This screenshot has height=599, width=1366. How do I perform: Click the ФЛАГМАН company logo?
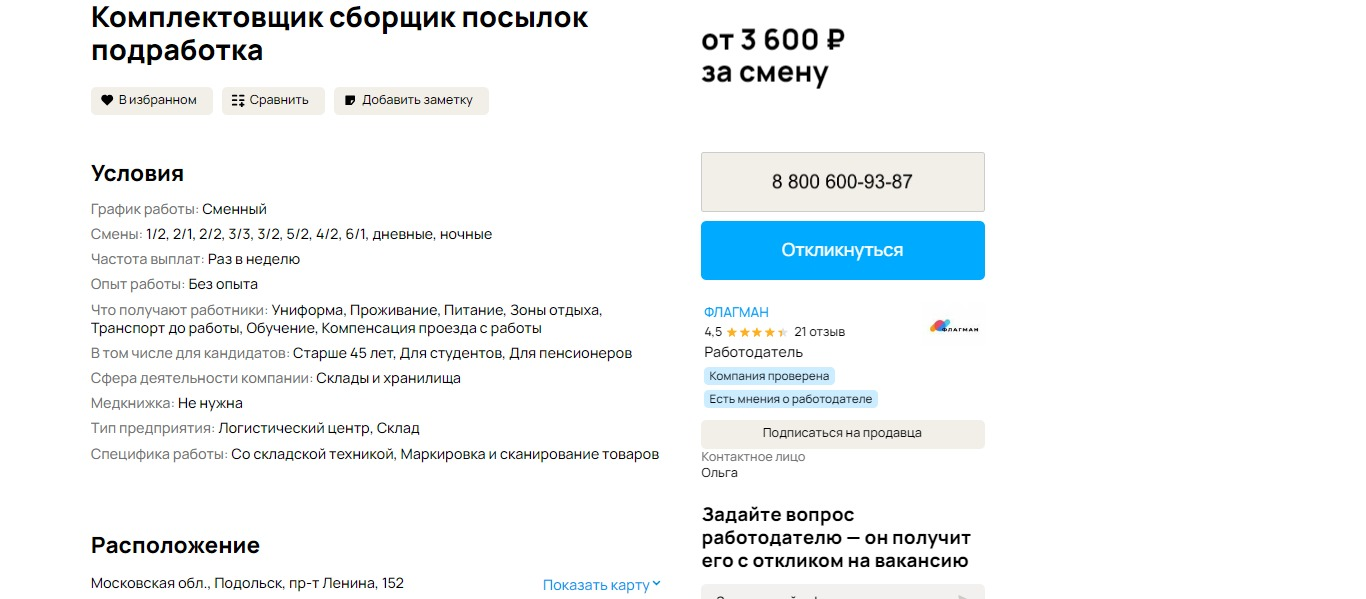pos(954,327)
